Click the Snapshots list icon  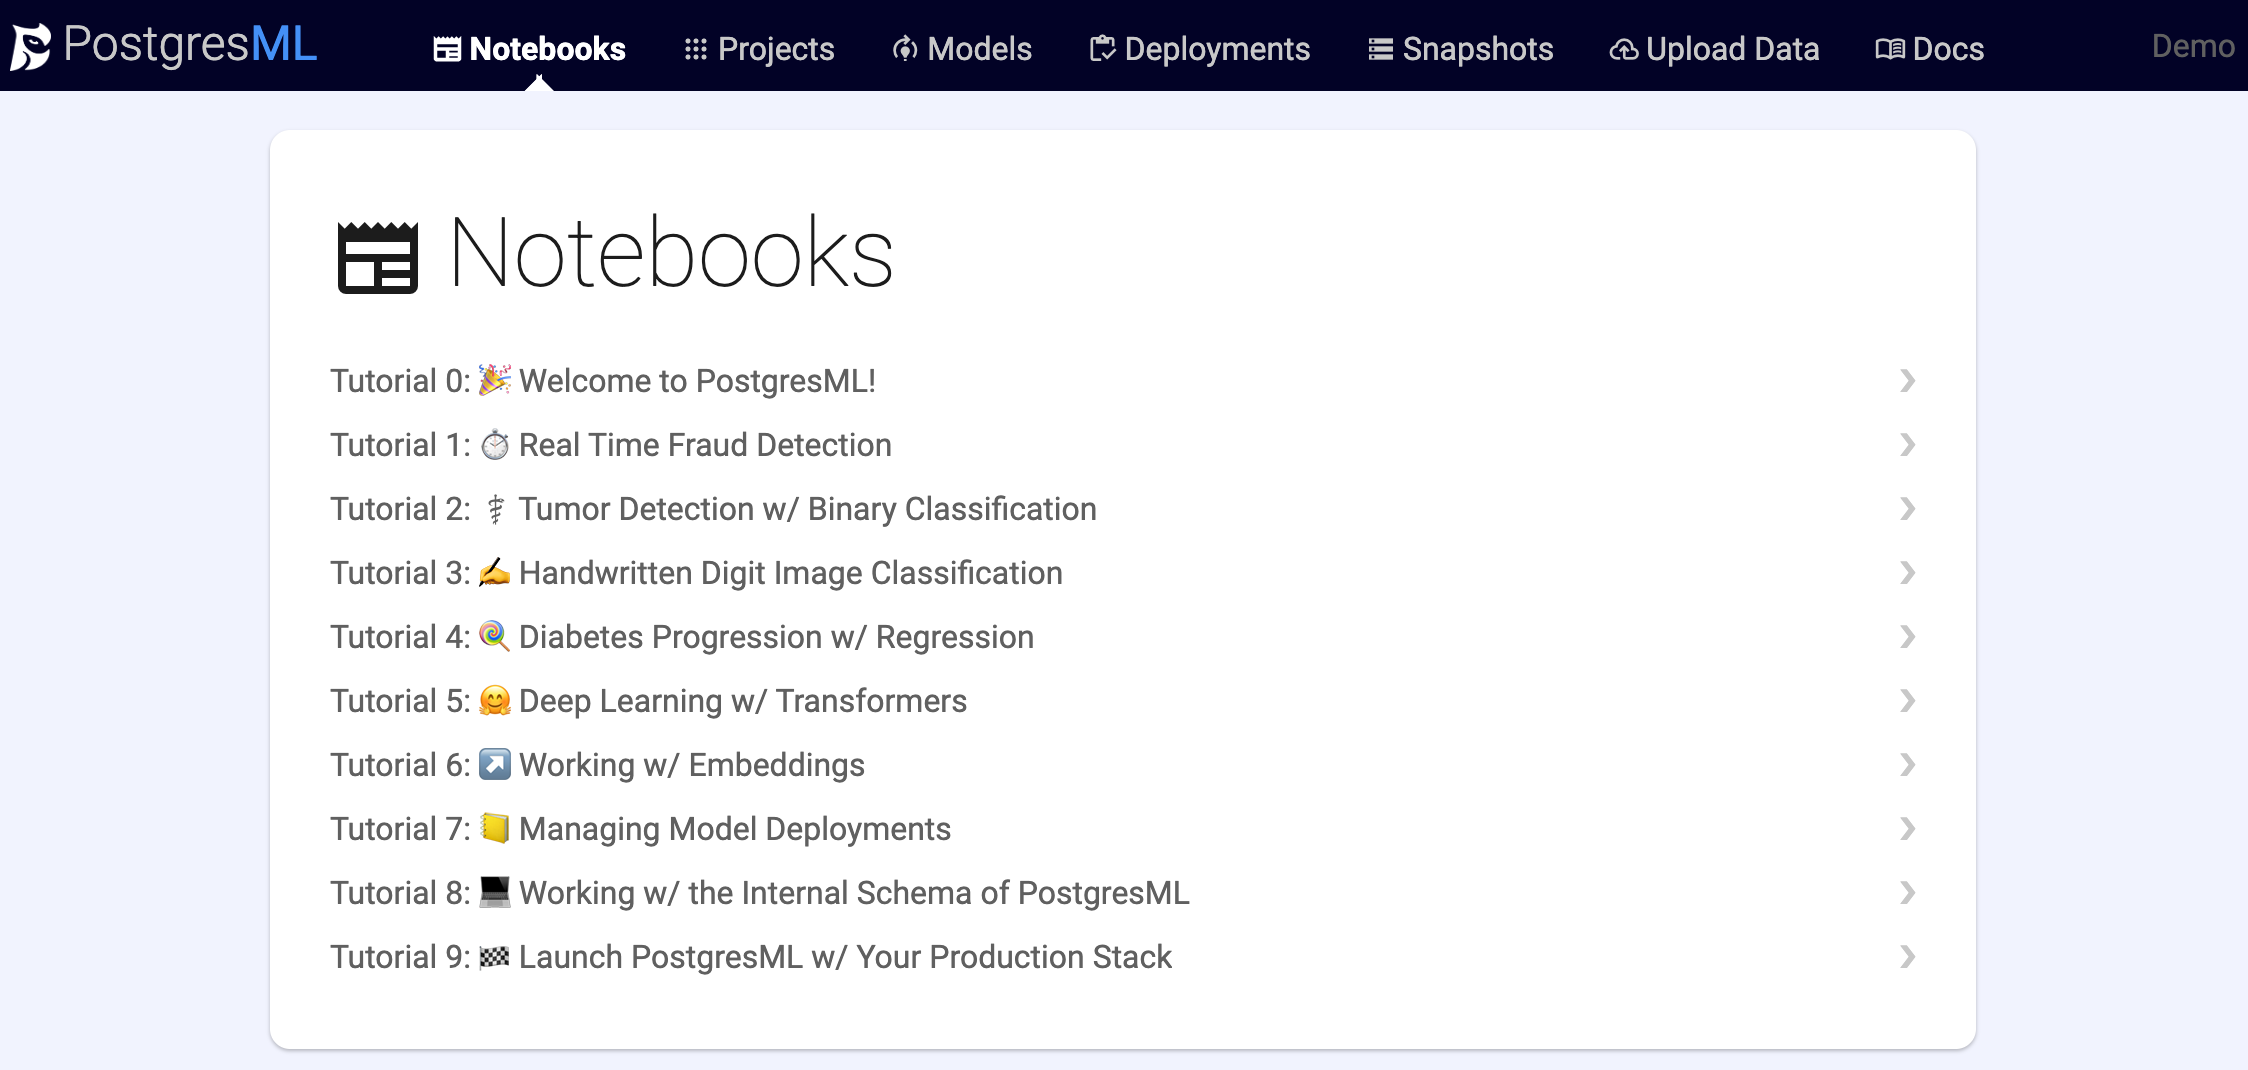click(x=1381, y=49)
